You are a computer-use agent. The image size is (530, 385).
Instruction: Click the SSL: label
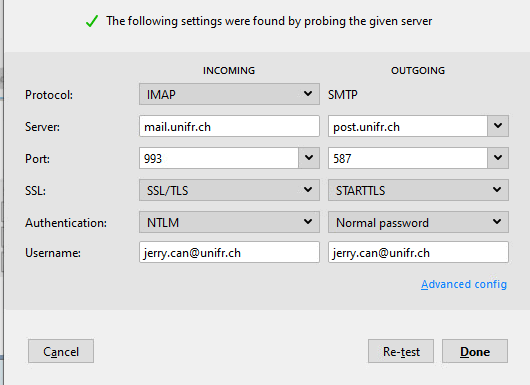35,191
